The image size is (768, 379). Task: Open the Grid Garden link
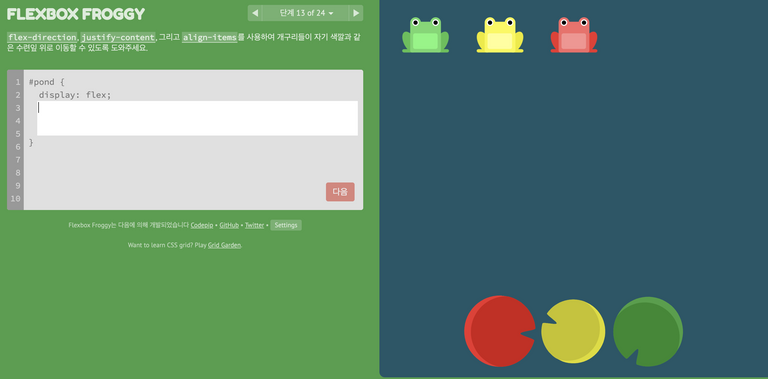point(224,245)
